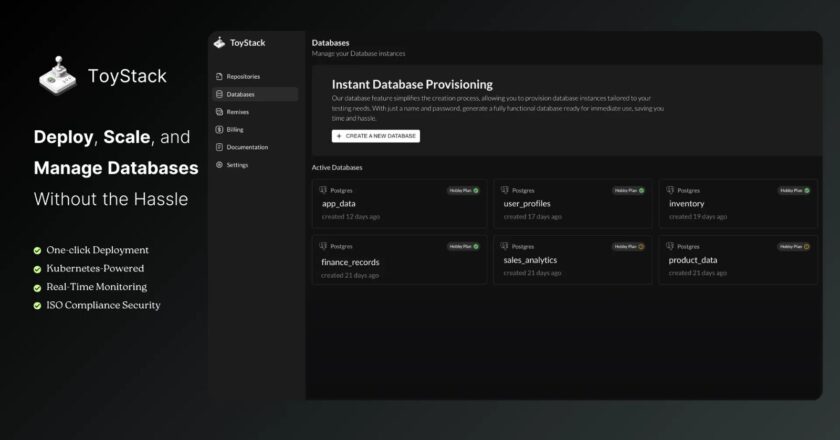Click the 'Active Databases' section heading
Viewport: 840px width, 440px height.
[x=337, y=168]
